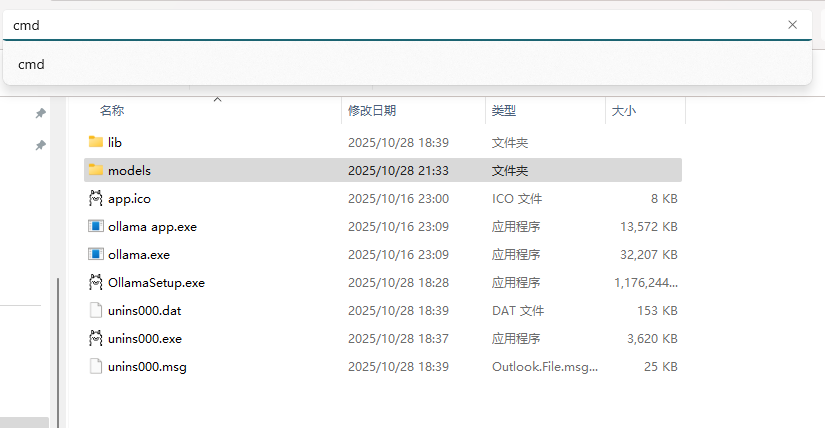
Task: Click the 2025/10/28 18:37 date of unins000.exe
Action: (398, 339)
